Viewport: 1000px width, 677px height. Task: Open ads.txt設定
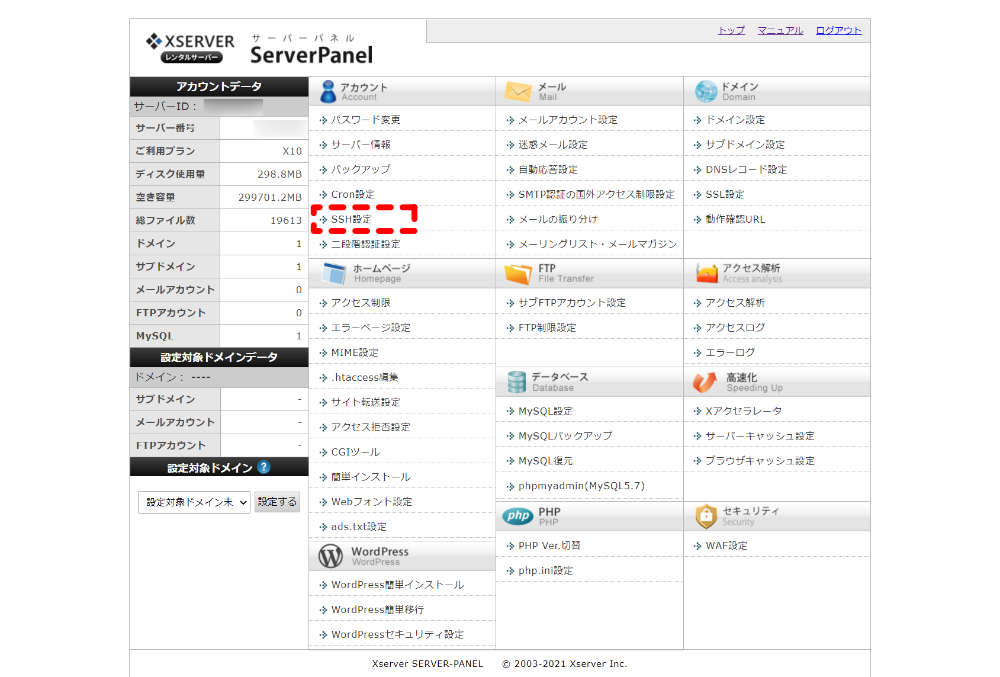tap(358, 527)
